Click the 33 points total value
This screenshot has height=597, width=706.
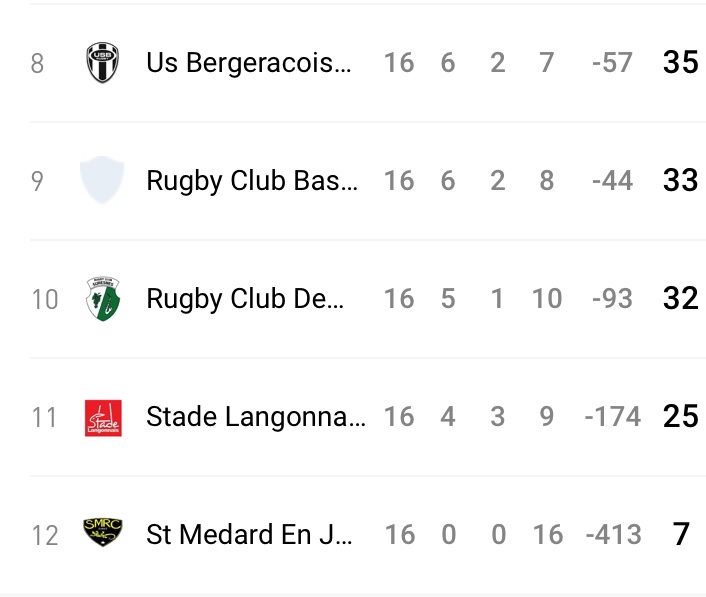680,181
